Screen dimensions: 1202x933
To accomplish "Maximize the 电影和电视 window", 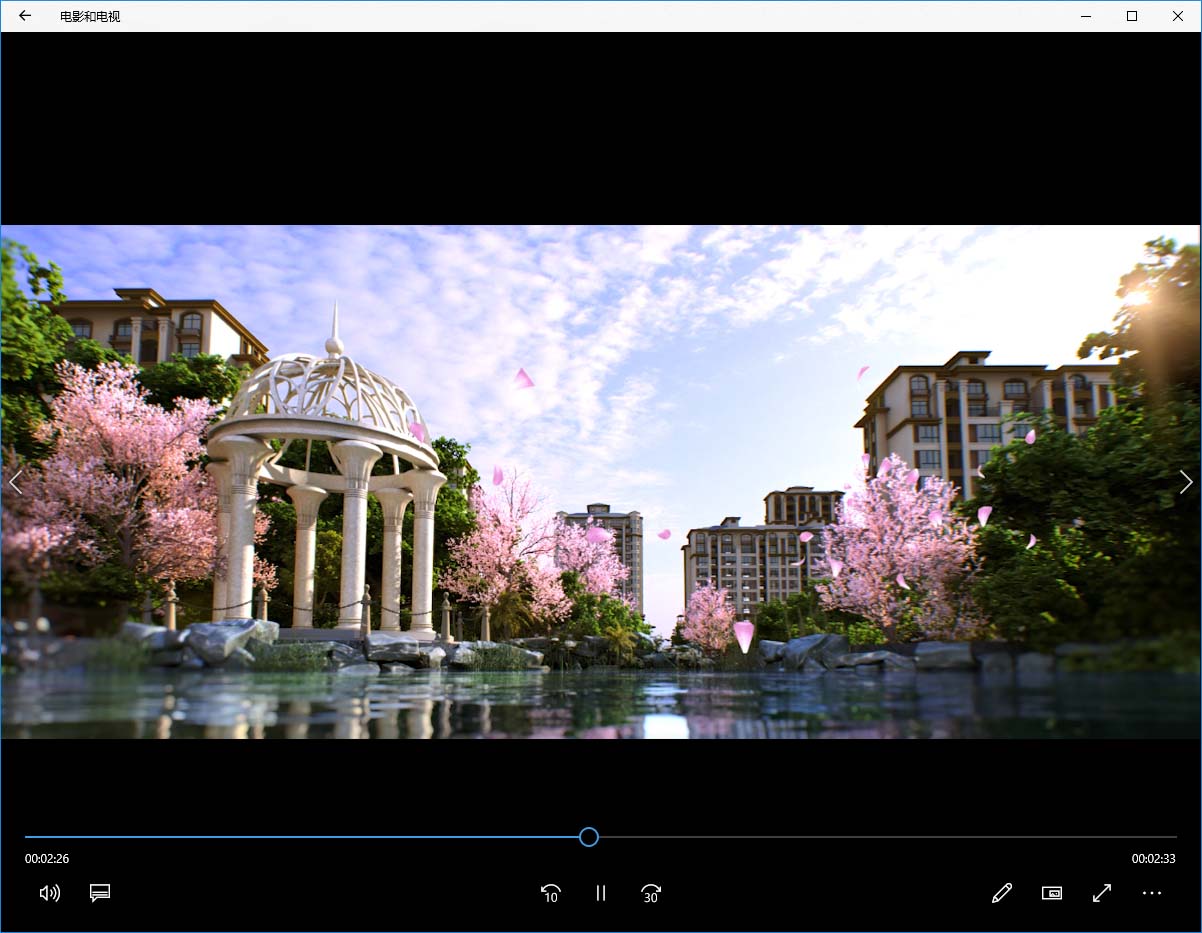I will [x=1132, y=16].
